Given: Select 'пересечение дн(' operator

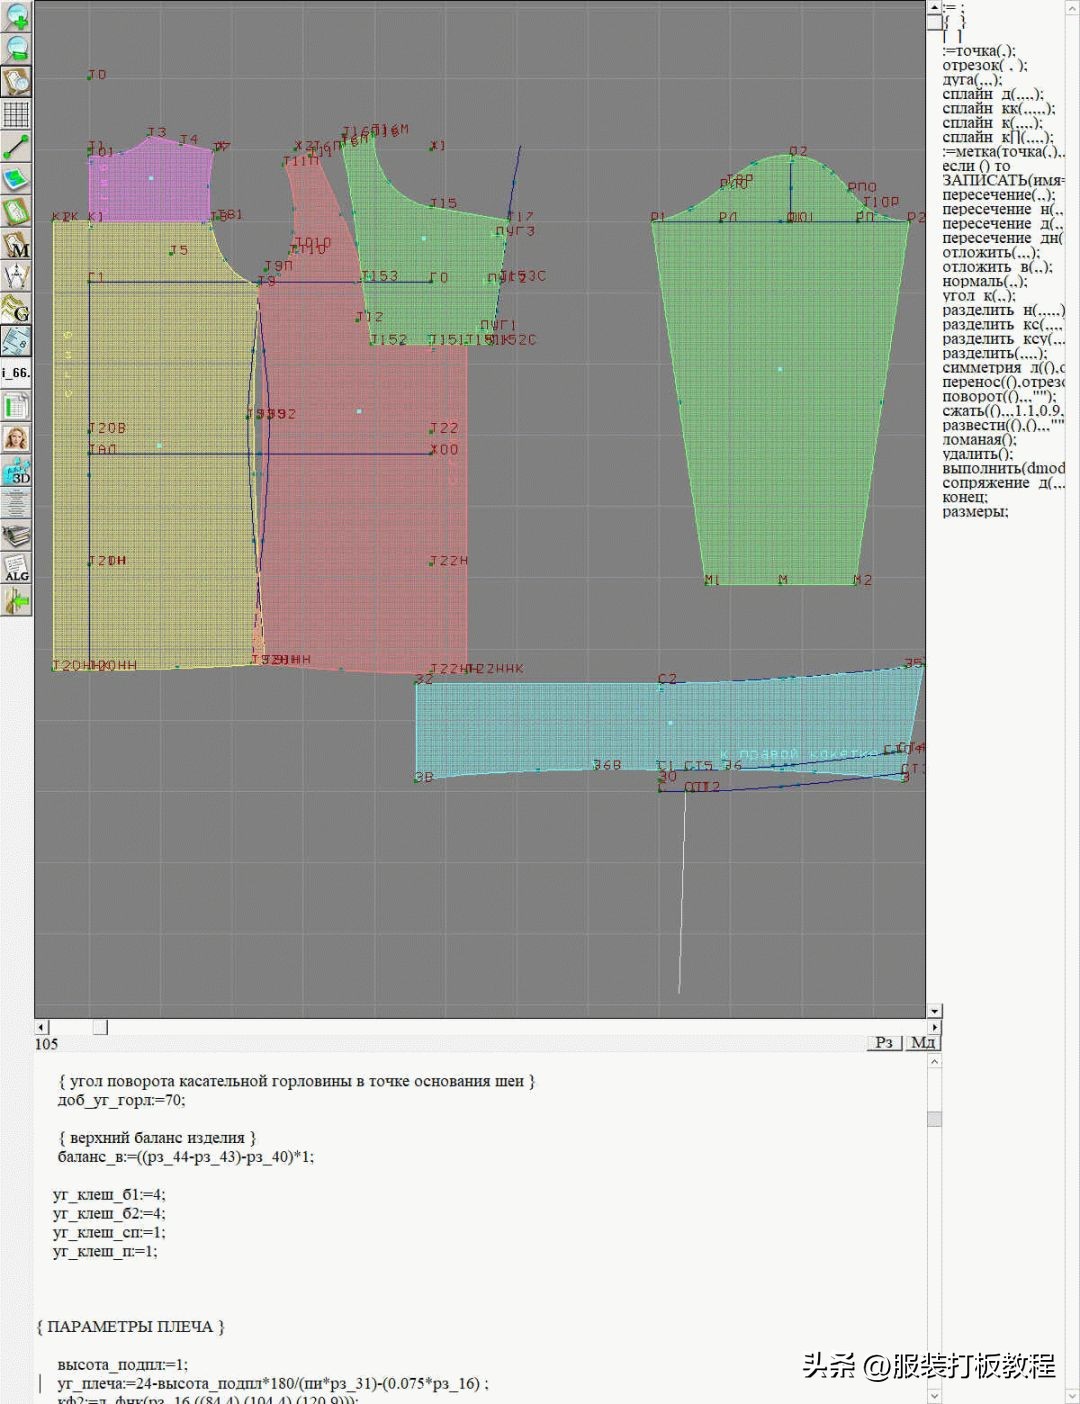Looking at the screenshot, I should 1003,238.
